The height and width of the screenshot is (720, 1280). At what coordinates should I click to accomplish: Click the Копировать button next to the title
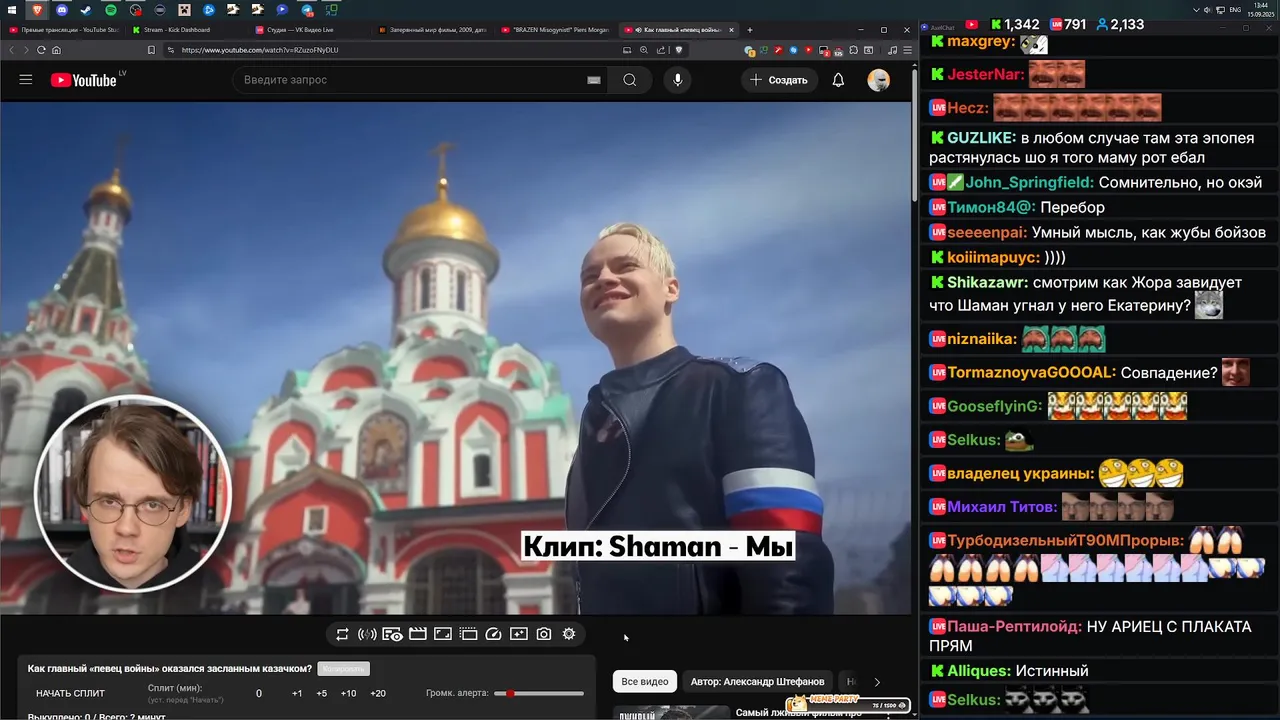click(345, 669)
